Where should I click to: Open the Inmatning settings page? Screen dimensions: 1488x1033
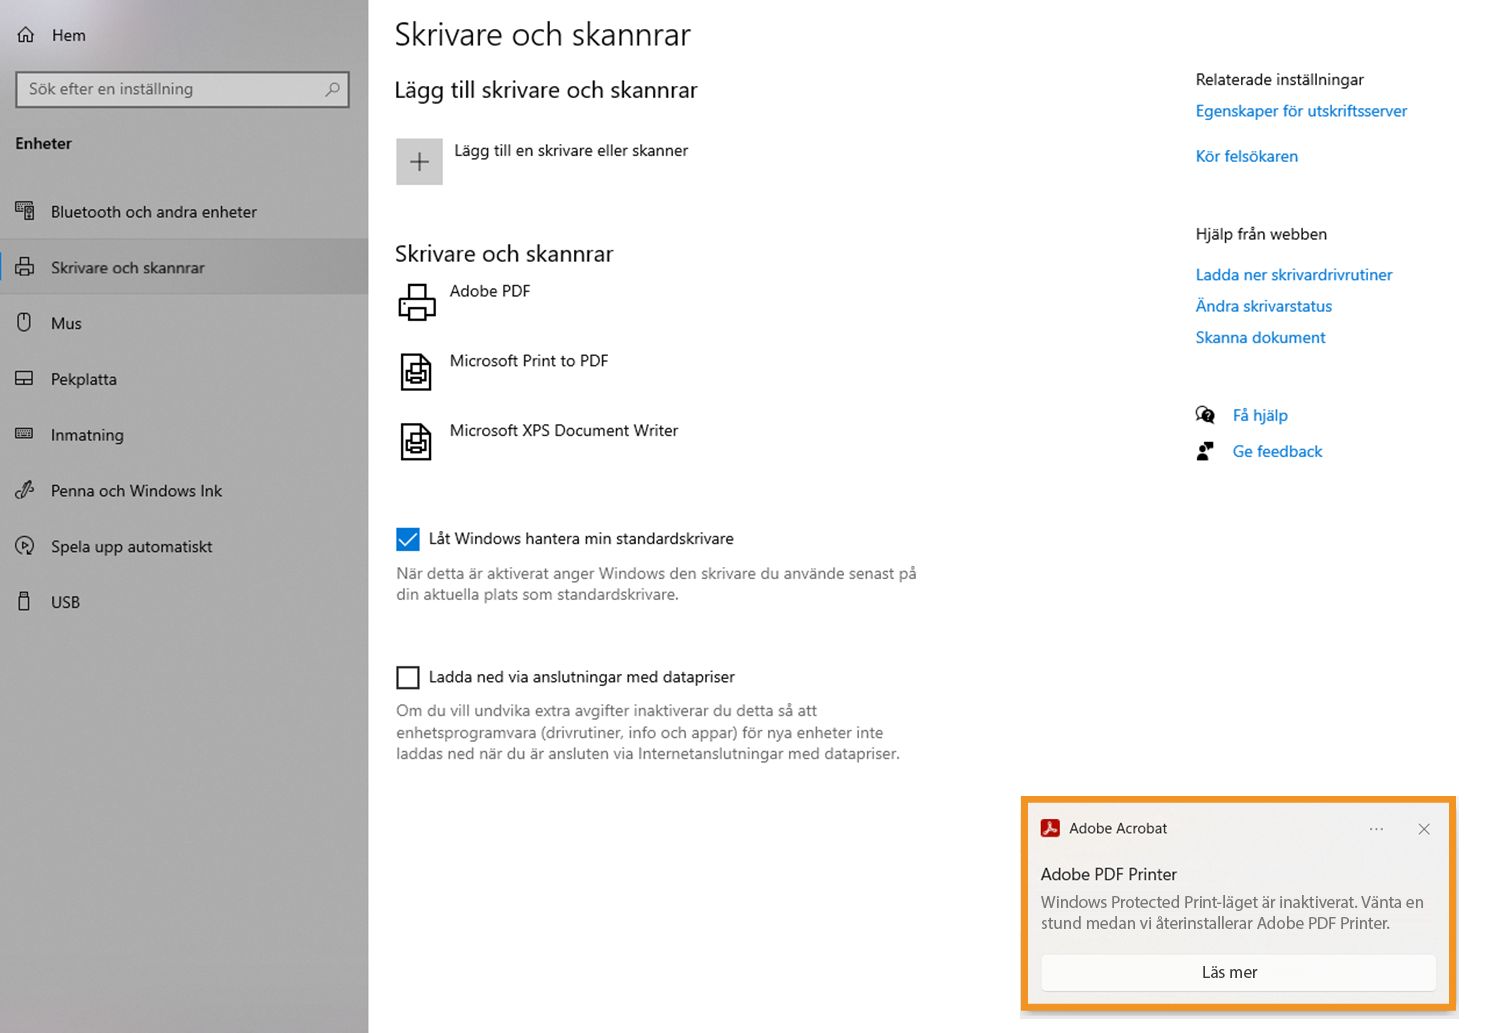tap(184, 435)
